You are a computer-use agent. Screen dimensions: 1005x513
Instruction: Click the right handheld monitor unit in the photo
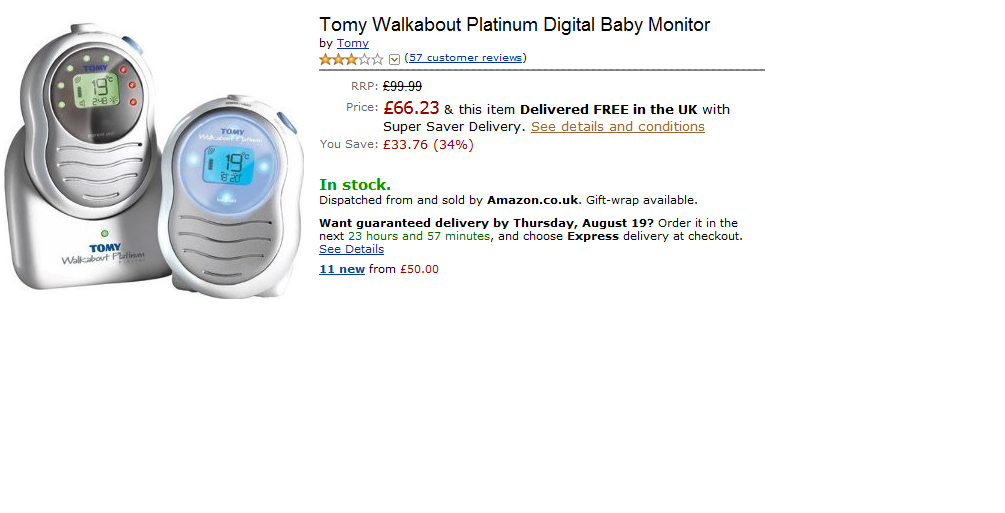click(x=231, y=200)
